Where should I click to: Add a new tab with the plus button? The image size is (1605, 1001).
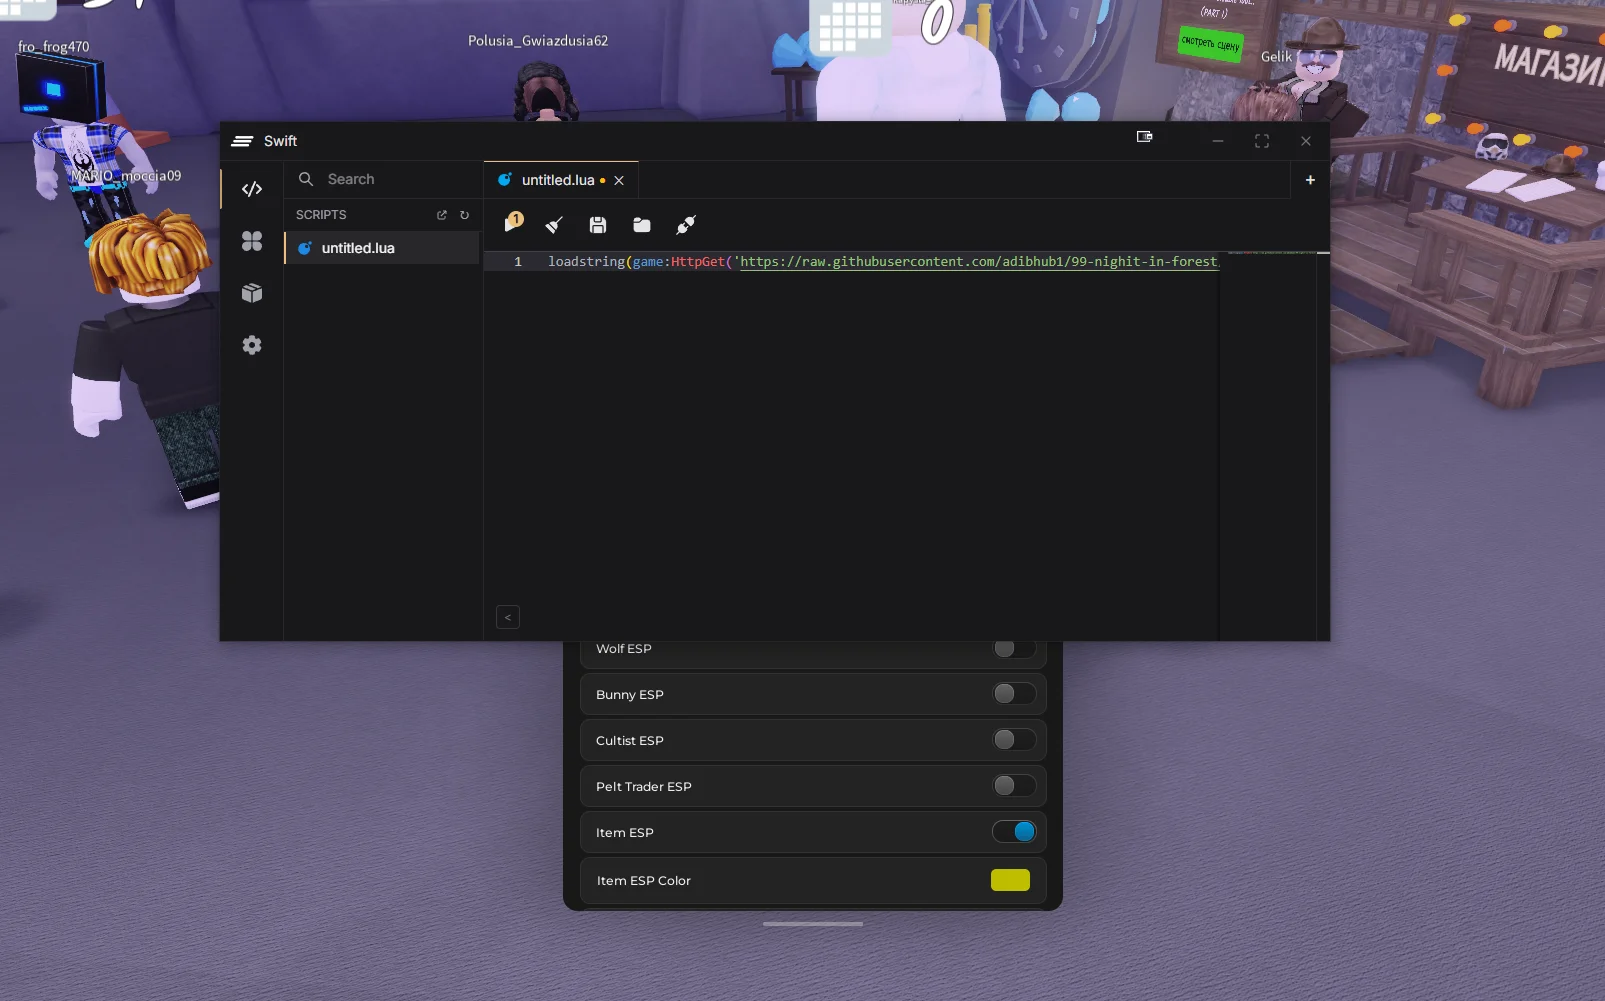1310,180
